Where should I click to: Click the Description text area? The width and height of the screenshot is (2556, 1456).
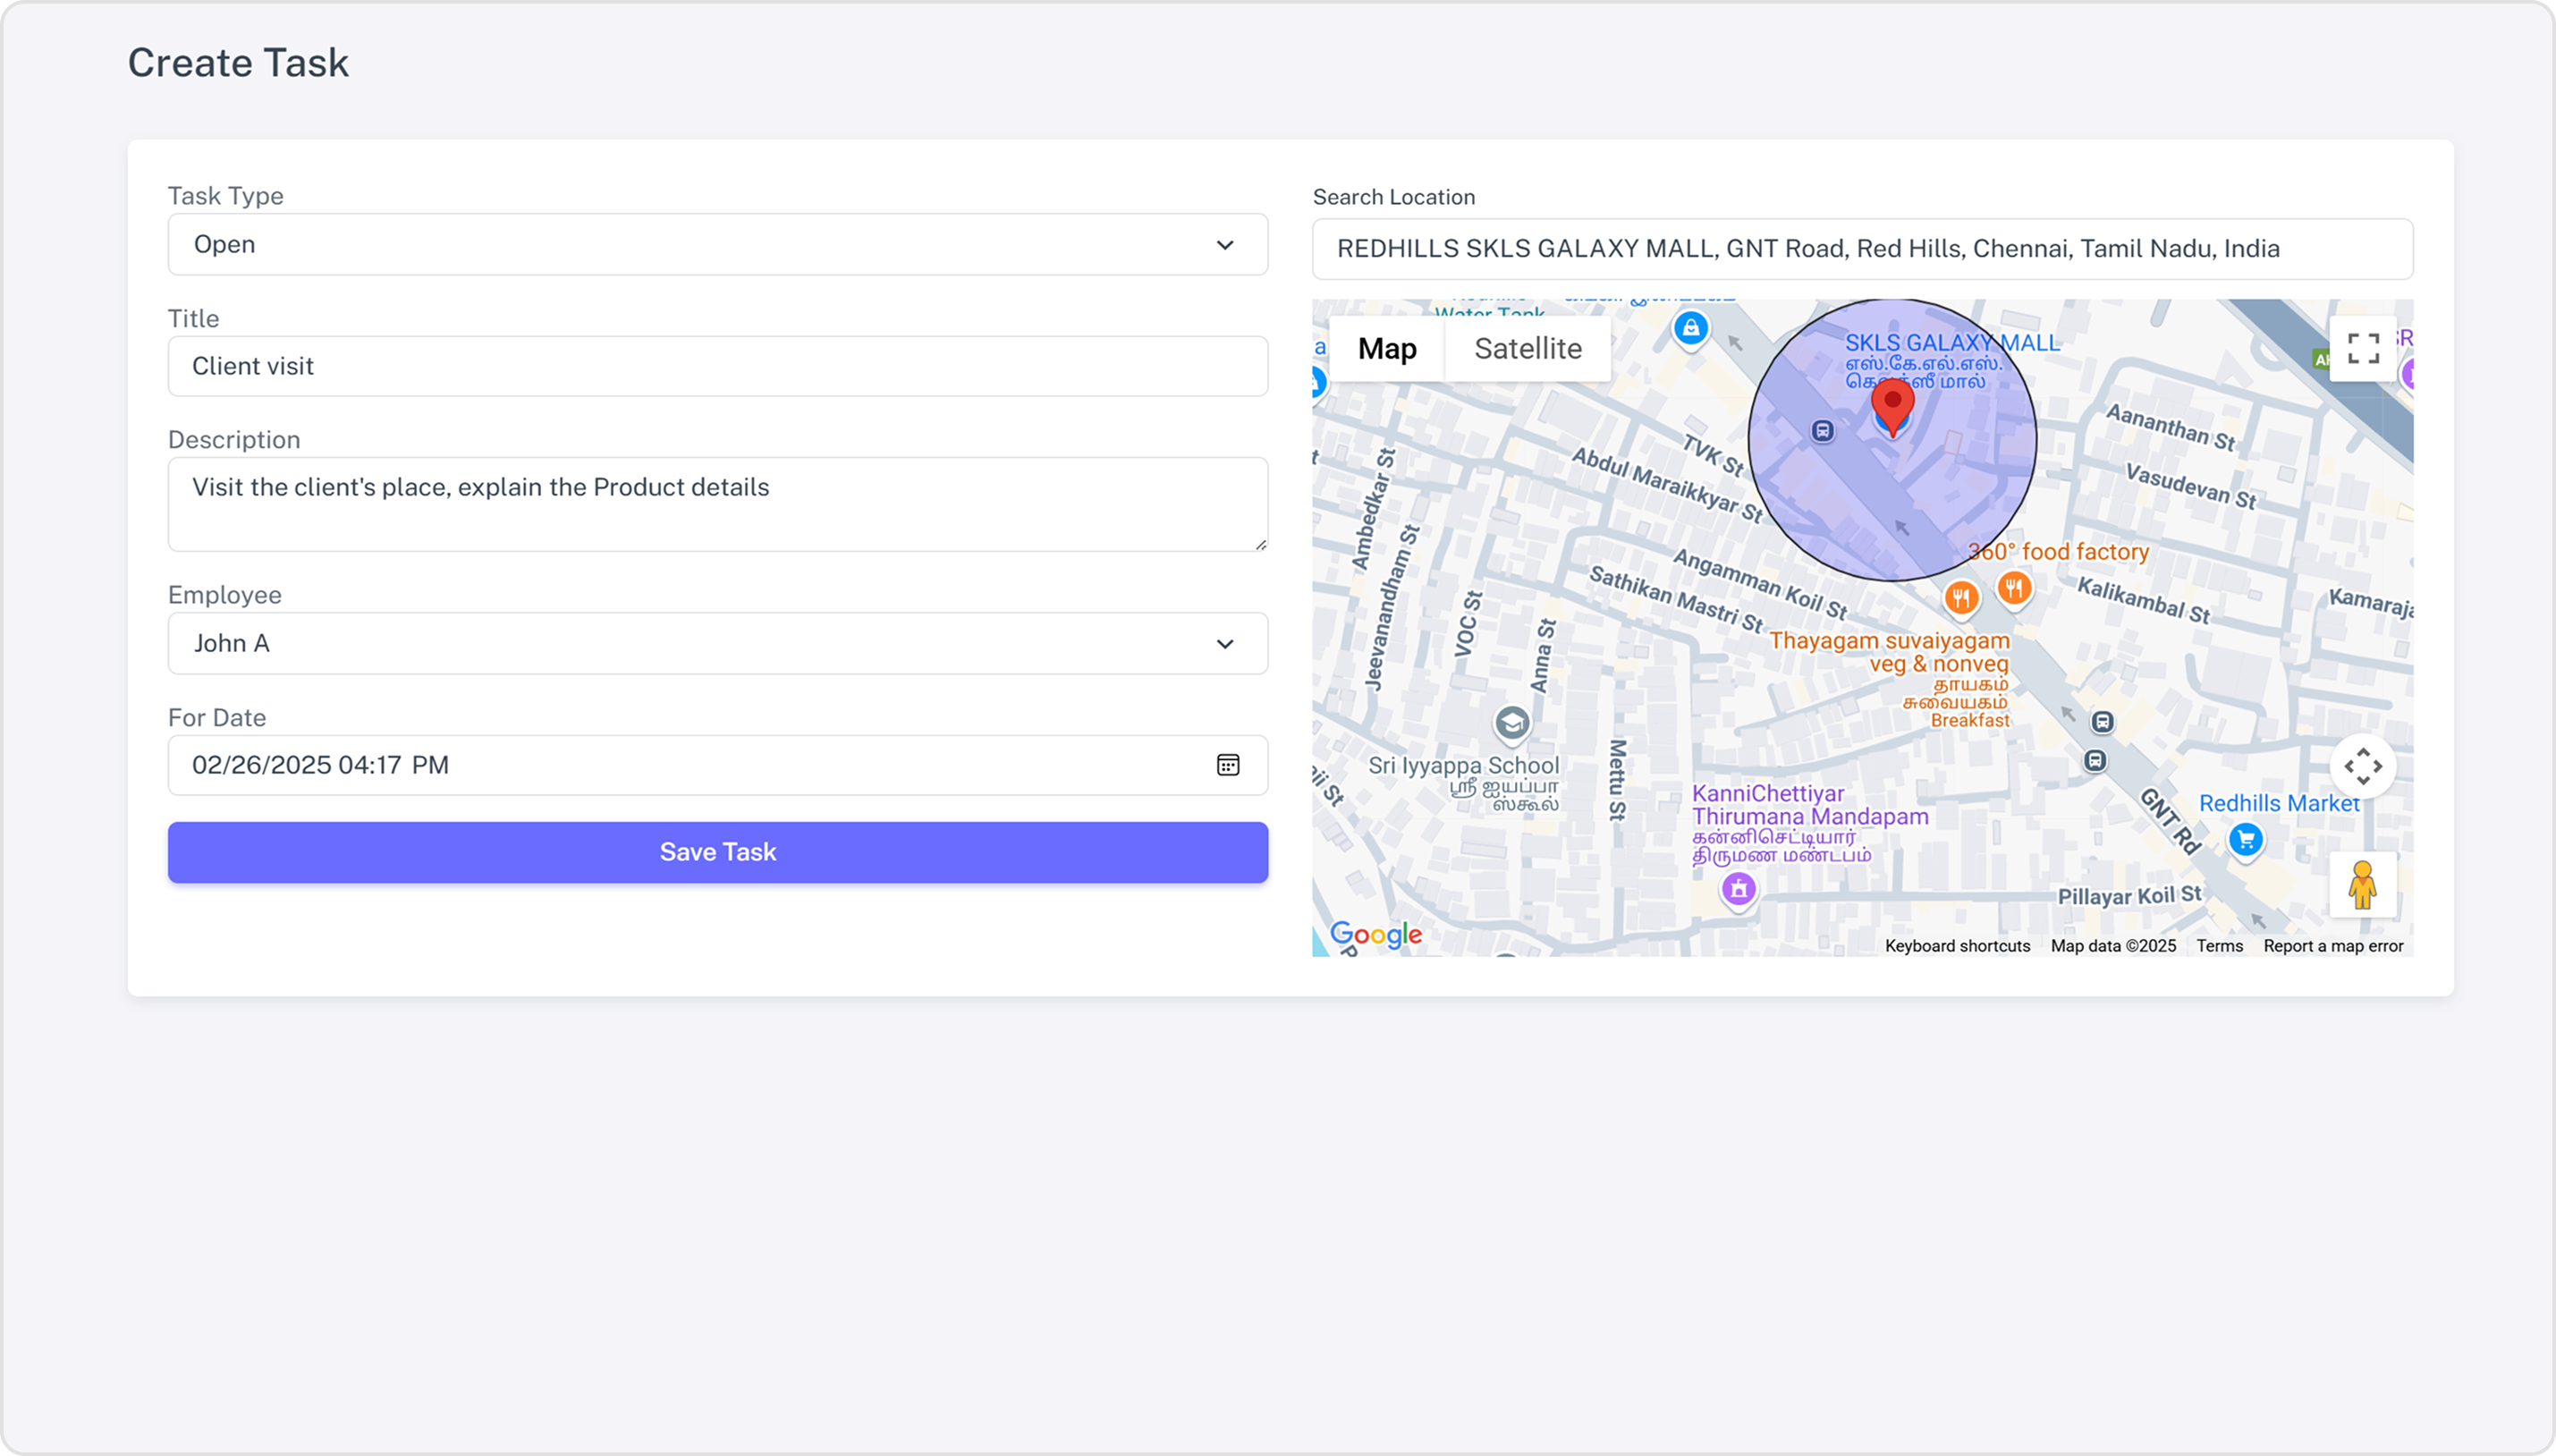coord(718,504)
